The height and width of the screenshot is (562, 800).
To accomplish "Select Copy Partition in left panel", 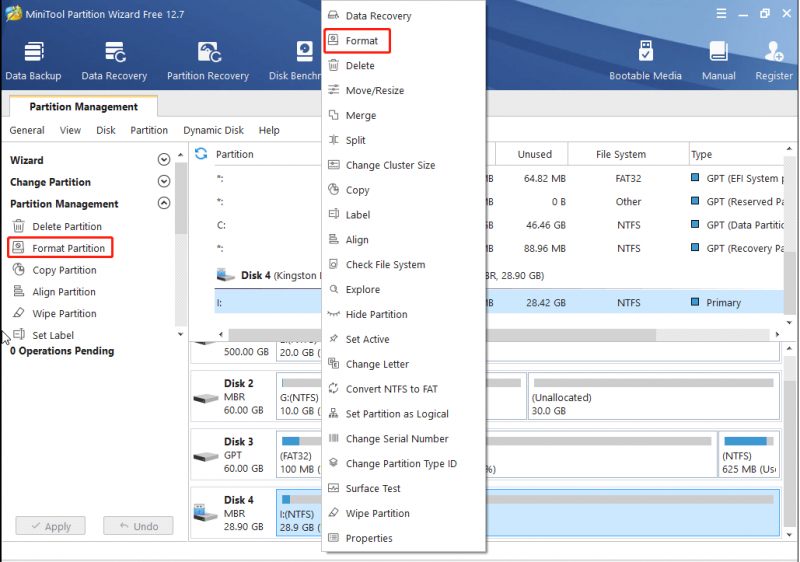I will coord(55,270).
